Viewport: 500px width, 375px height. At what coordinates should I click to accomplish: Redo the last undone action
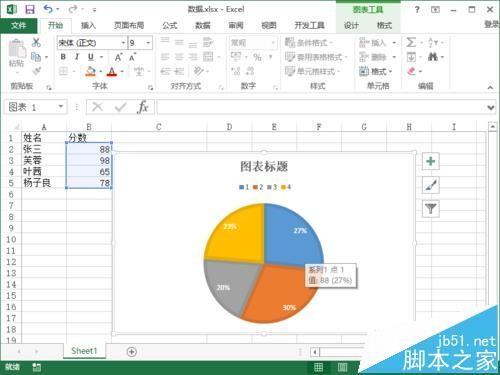(72, 9)
